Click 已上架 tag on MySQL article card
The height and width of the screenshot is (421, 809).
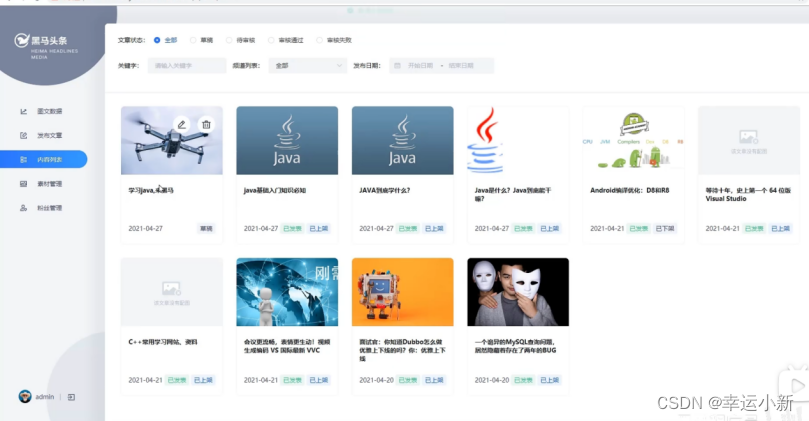[x=549, y=380]
